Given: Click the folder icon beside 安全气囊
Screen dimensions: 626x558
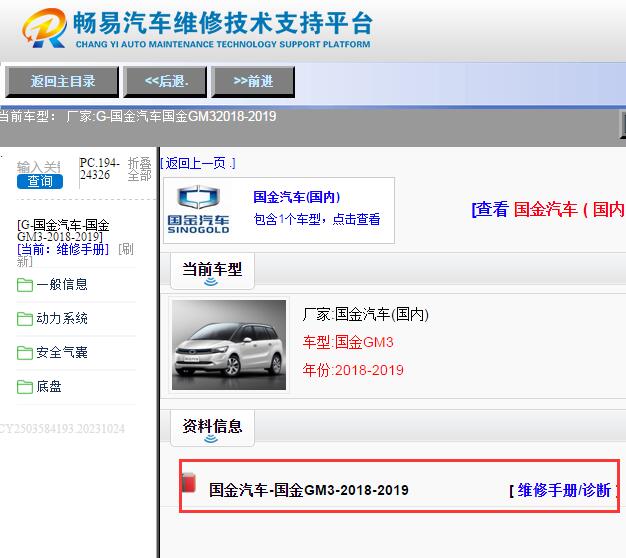Looking at the screenshot, I should pyautogui.click(x=25, y=352).
